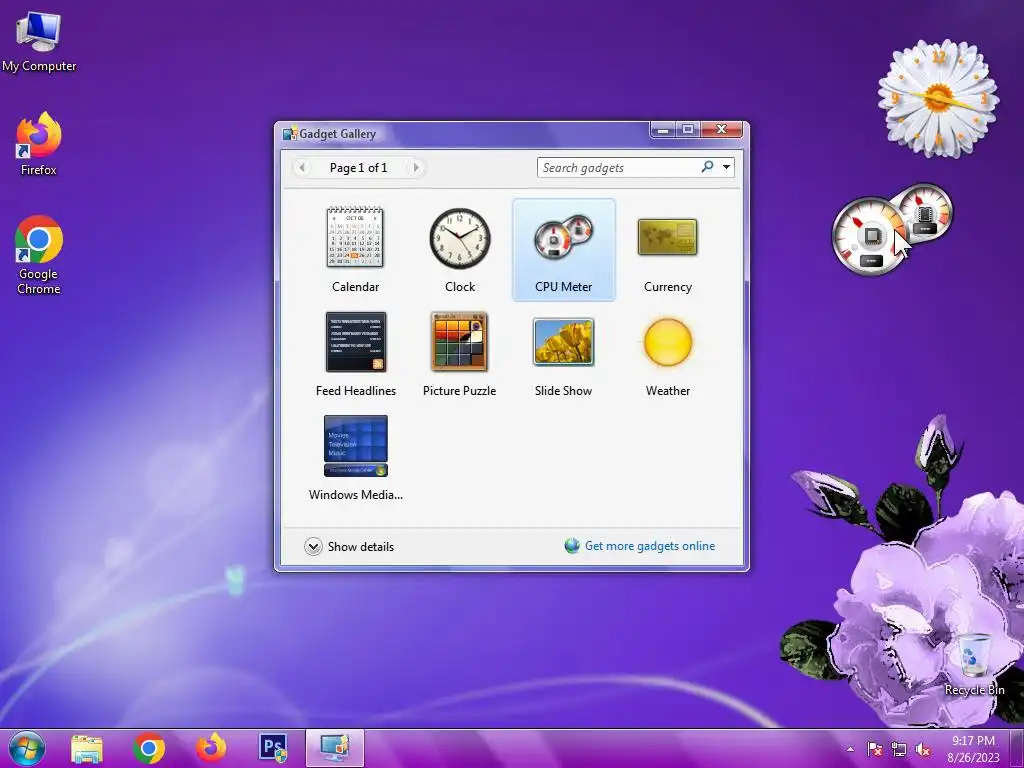Select the Firefox desktop shortcut

[x=39, y=144]
